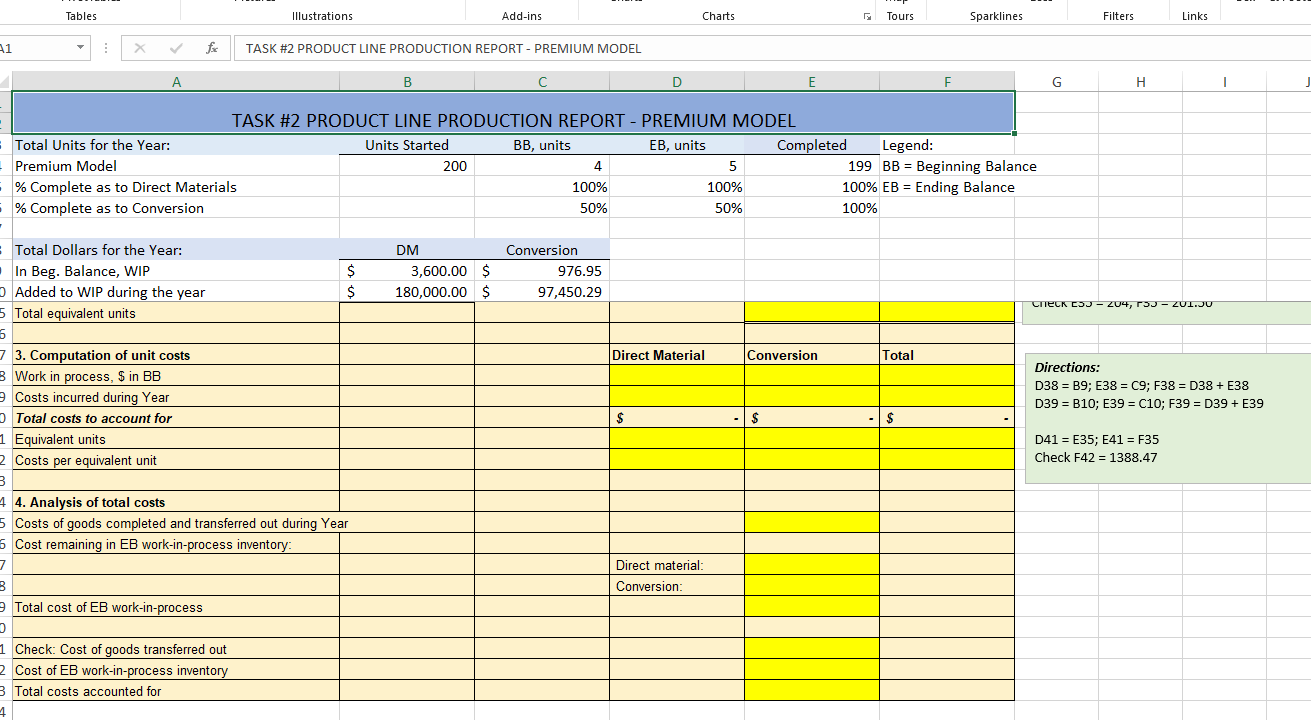
Task: Select cell B4 showing 200 units started
Action: tap(407, 166)
